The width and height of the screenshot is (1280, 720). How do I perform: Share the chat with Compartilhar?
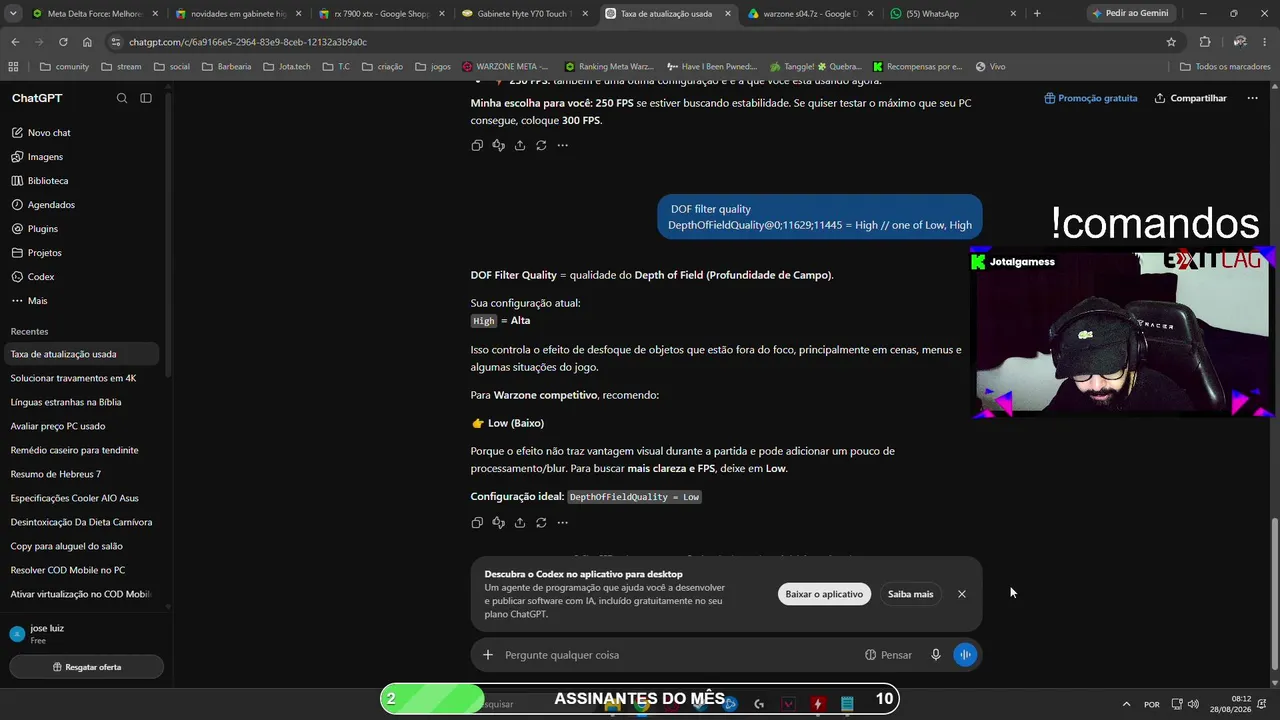pos(1190,98)
